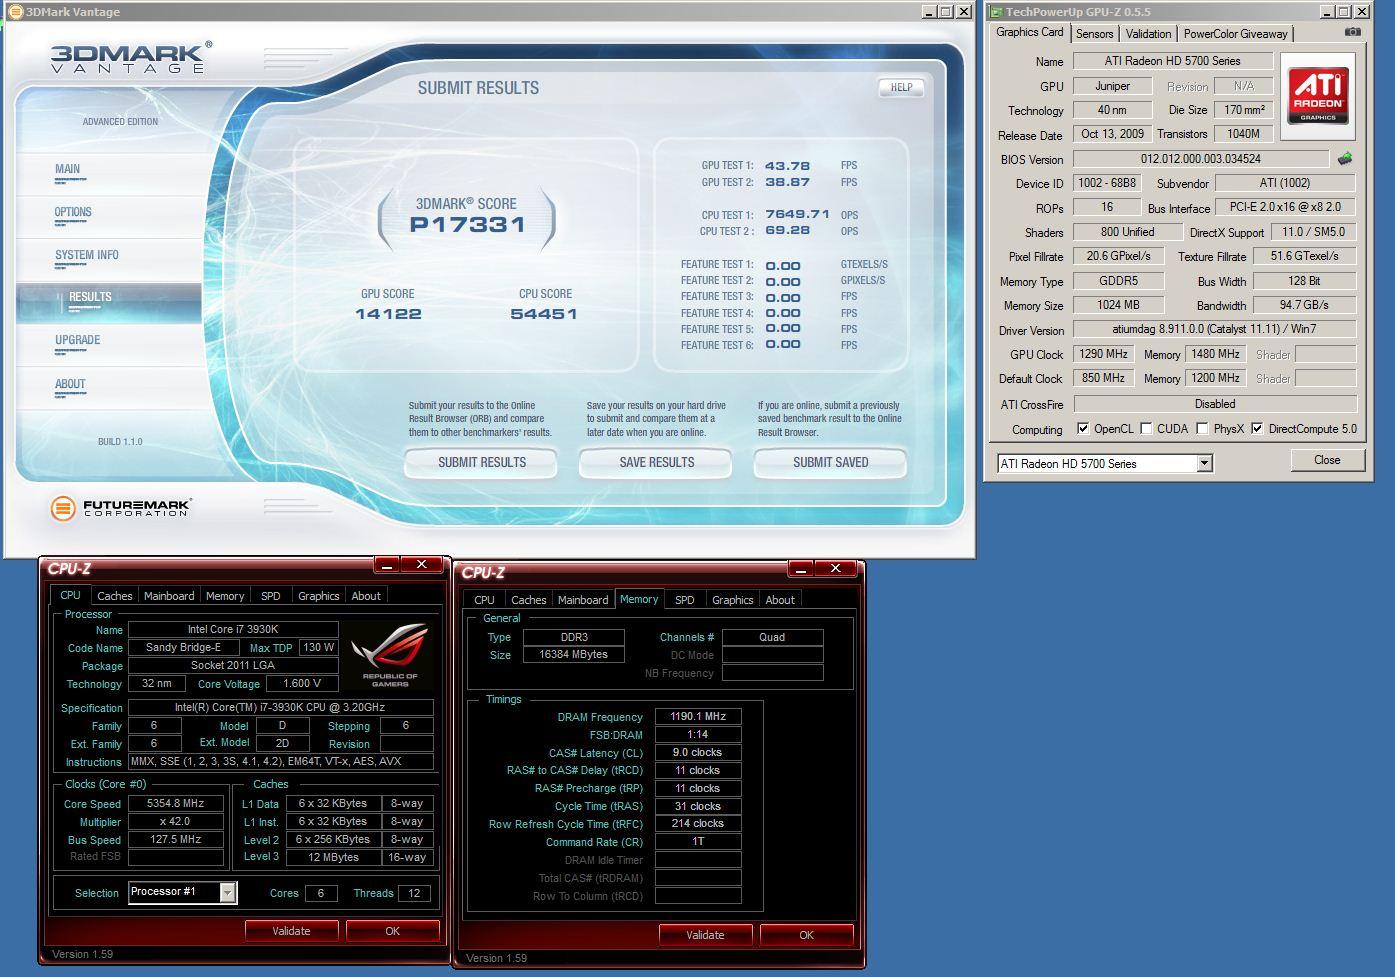Click OK in the left CPU-Z window
Viewport: 1395px width, 977px height.
coord(392,931)
